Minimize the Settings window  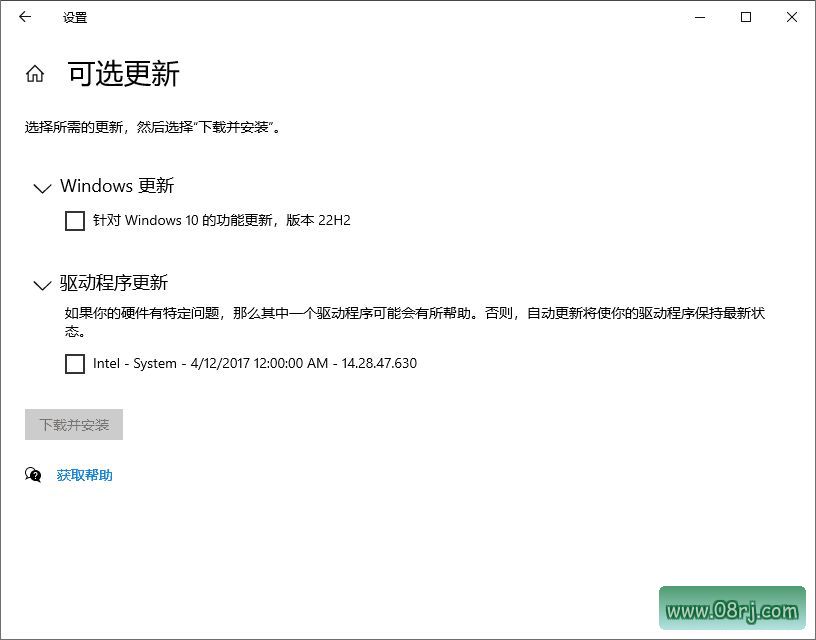(x=699, y=17)
